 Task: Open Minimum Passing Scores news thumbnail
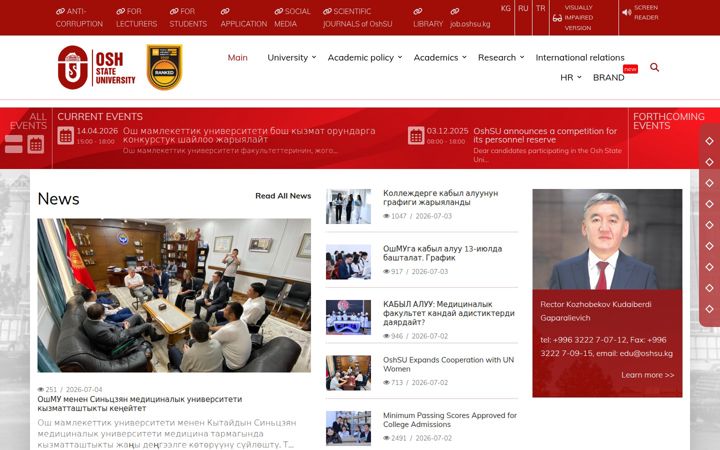click(x=349, y=428)
